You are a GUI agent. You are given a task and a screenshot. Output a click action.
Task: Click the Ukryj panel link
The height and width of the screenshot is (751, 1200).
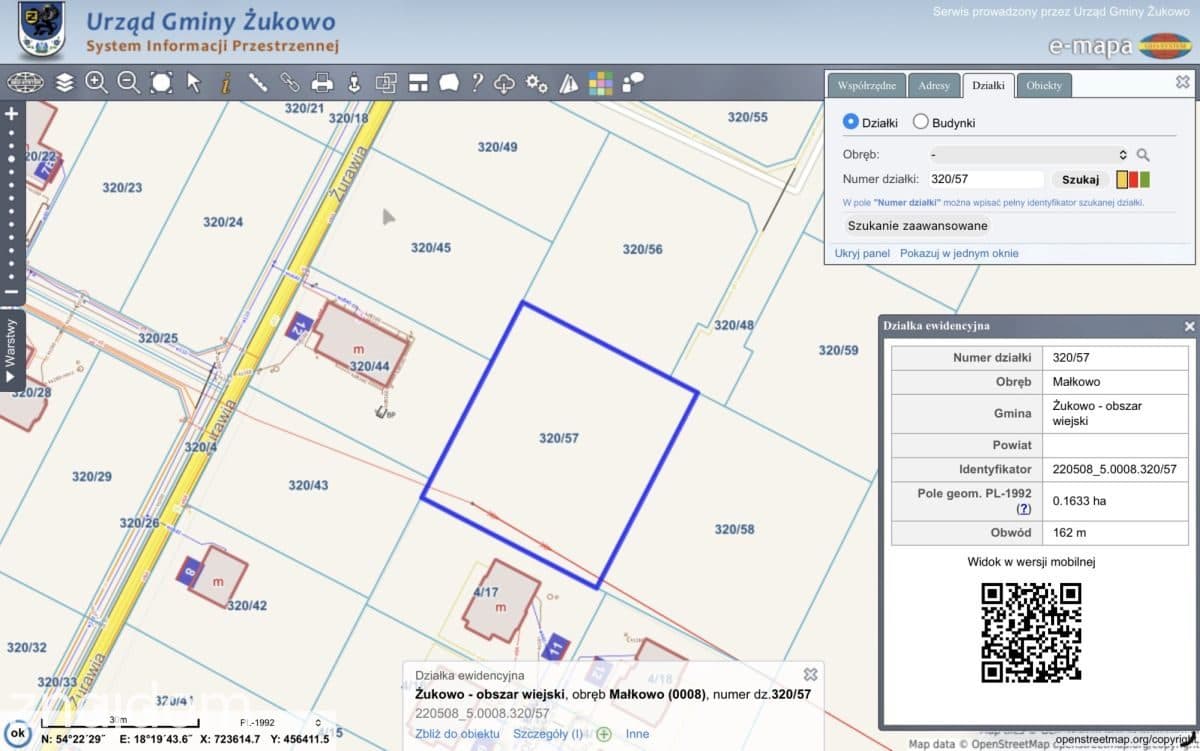[x=862, y=254]
